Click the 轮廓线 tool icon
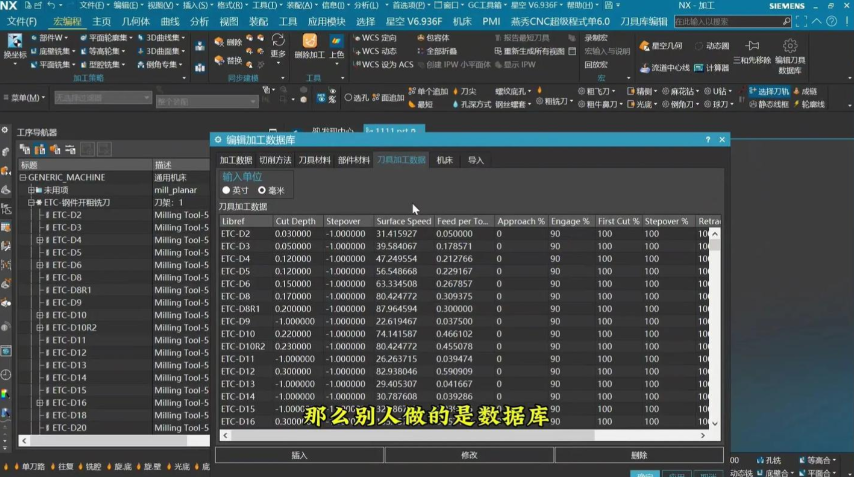 pyautogui.click(x=809, y=104)
